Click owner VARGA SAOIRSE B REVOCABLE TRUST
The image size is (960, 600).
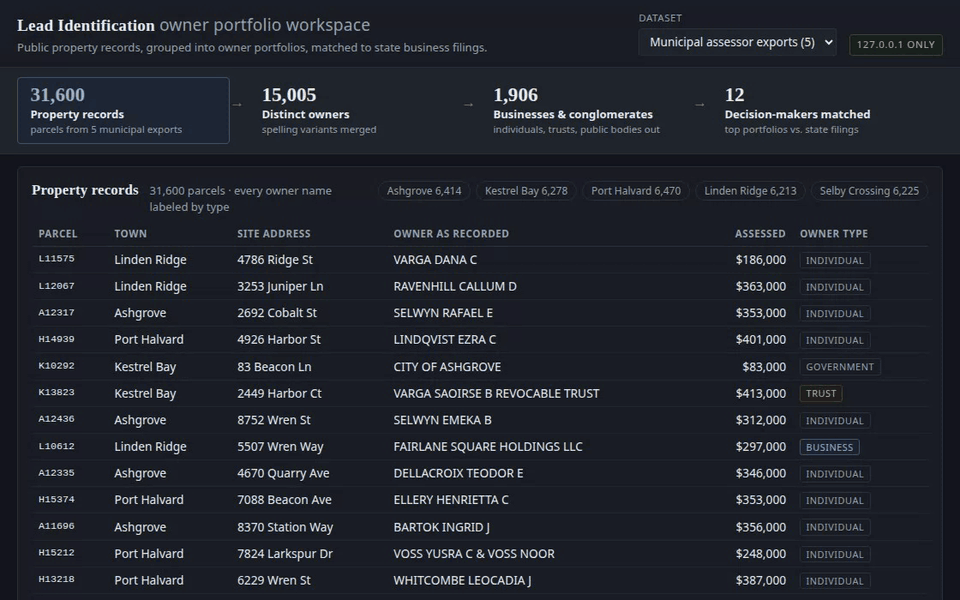497,394
